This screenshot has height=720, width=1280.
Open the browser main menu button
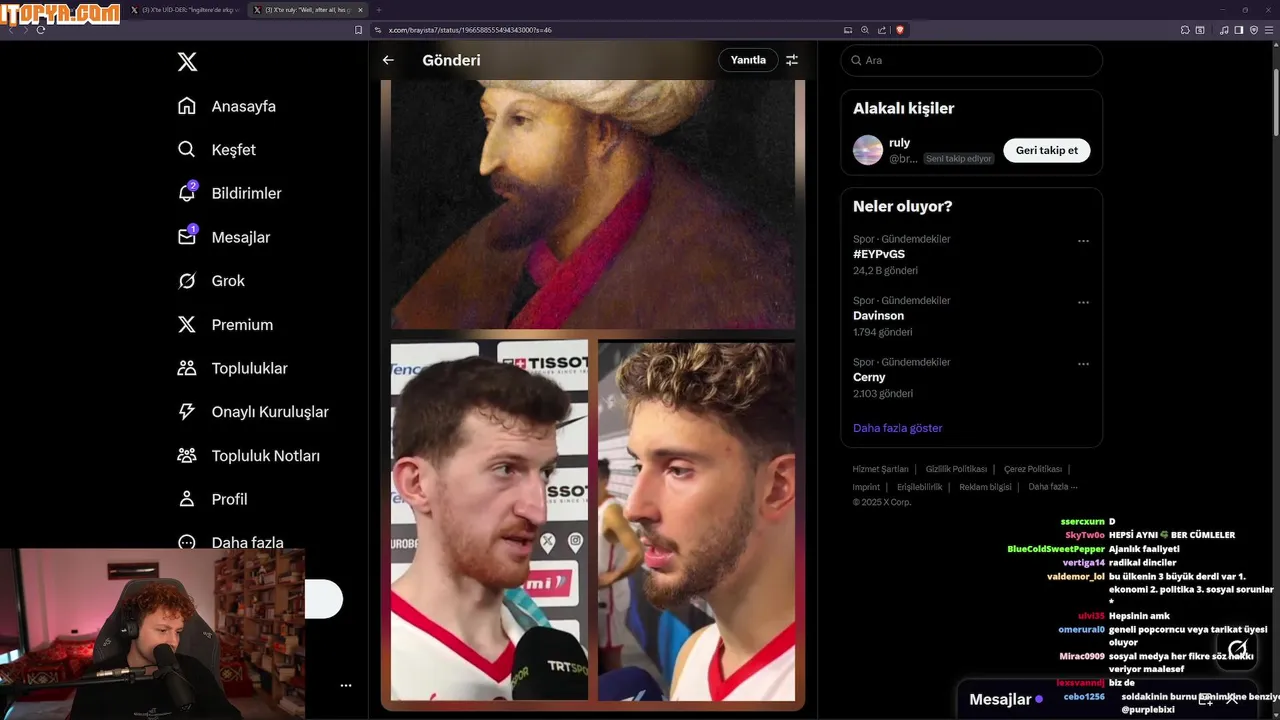[1269, 30]
